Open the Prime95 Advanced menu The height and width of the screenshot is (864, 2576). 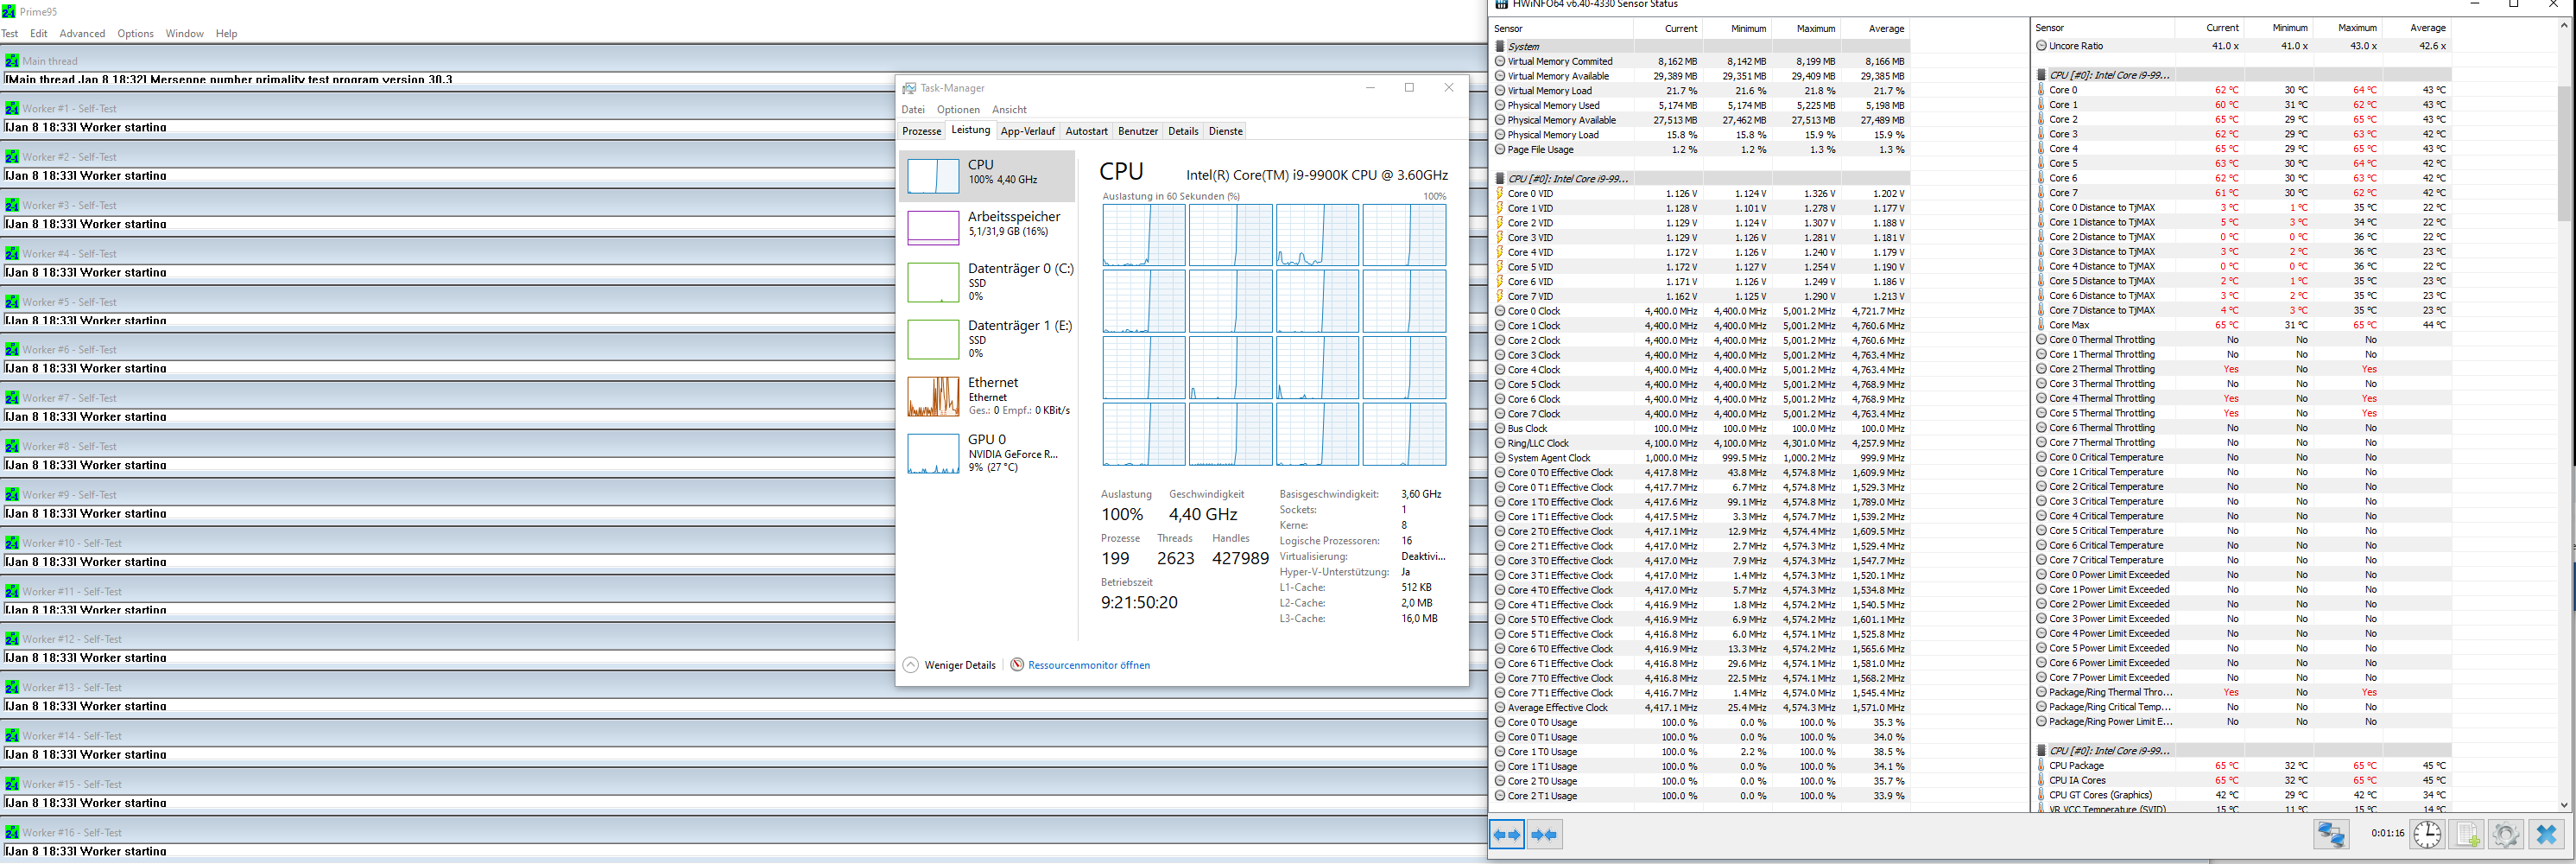pos(82,34)
